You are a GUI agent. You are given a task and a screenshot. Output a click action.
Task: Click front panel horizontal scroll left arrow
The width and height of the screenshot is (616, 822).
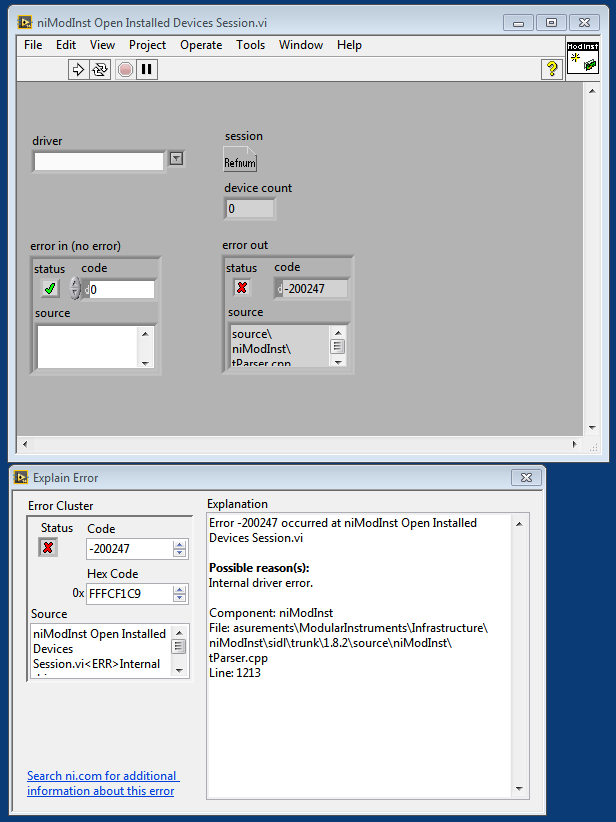point(25,445)
